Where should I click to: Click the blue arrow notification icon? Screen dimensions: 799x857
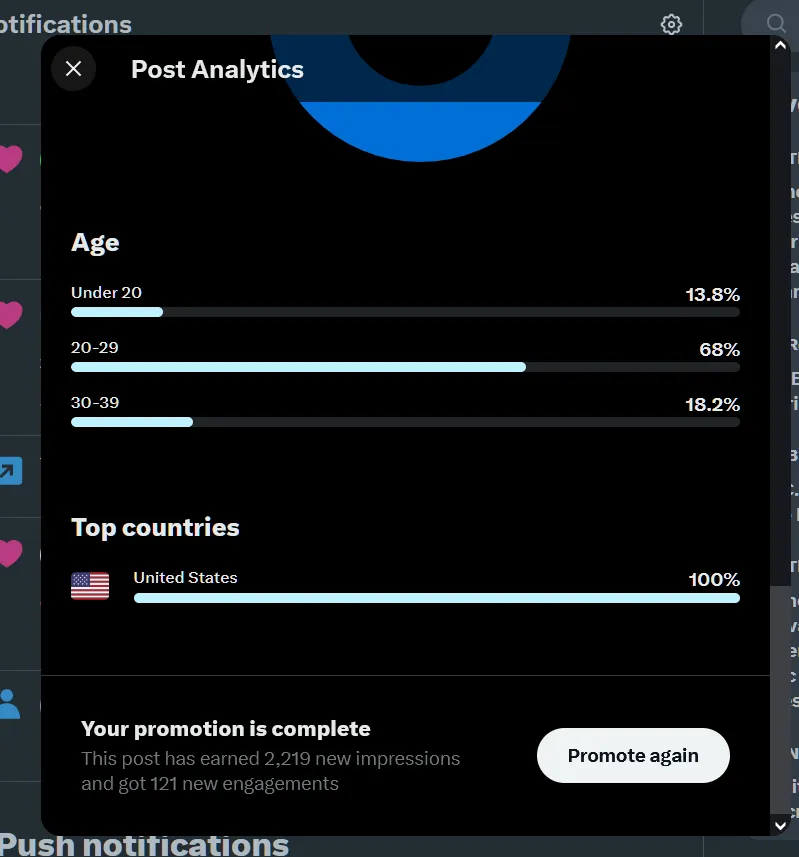[10, 470]
